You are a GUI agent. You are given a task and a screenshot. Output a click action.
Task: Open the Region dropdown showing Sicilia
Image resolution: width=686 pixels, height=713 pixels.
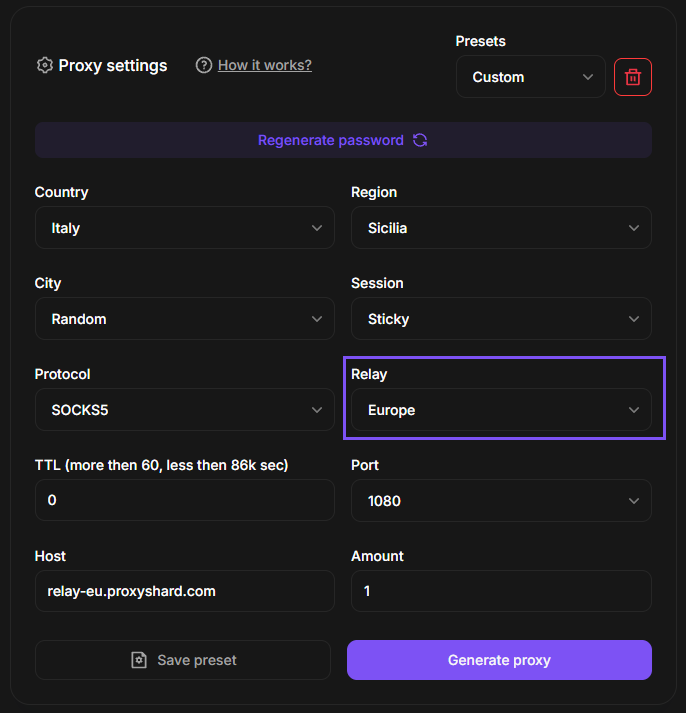coord(501,228)
